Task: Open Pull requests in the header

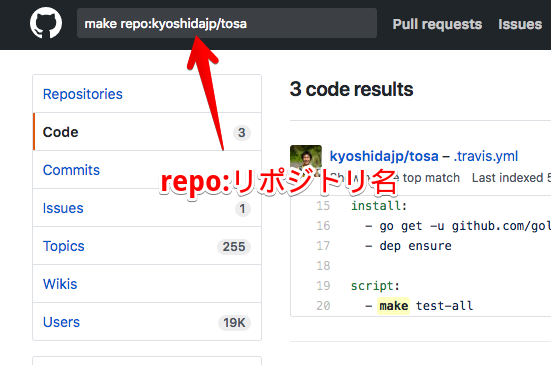Action: [x=437, y=24]
